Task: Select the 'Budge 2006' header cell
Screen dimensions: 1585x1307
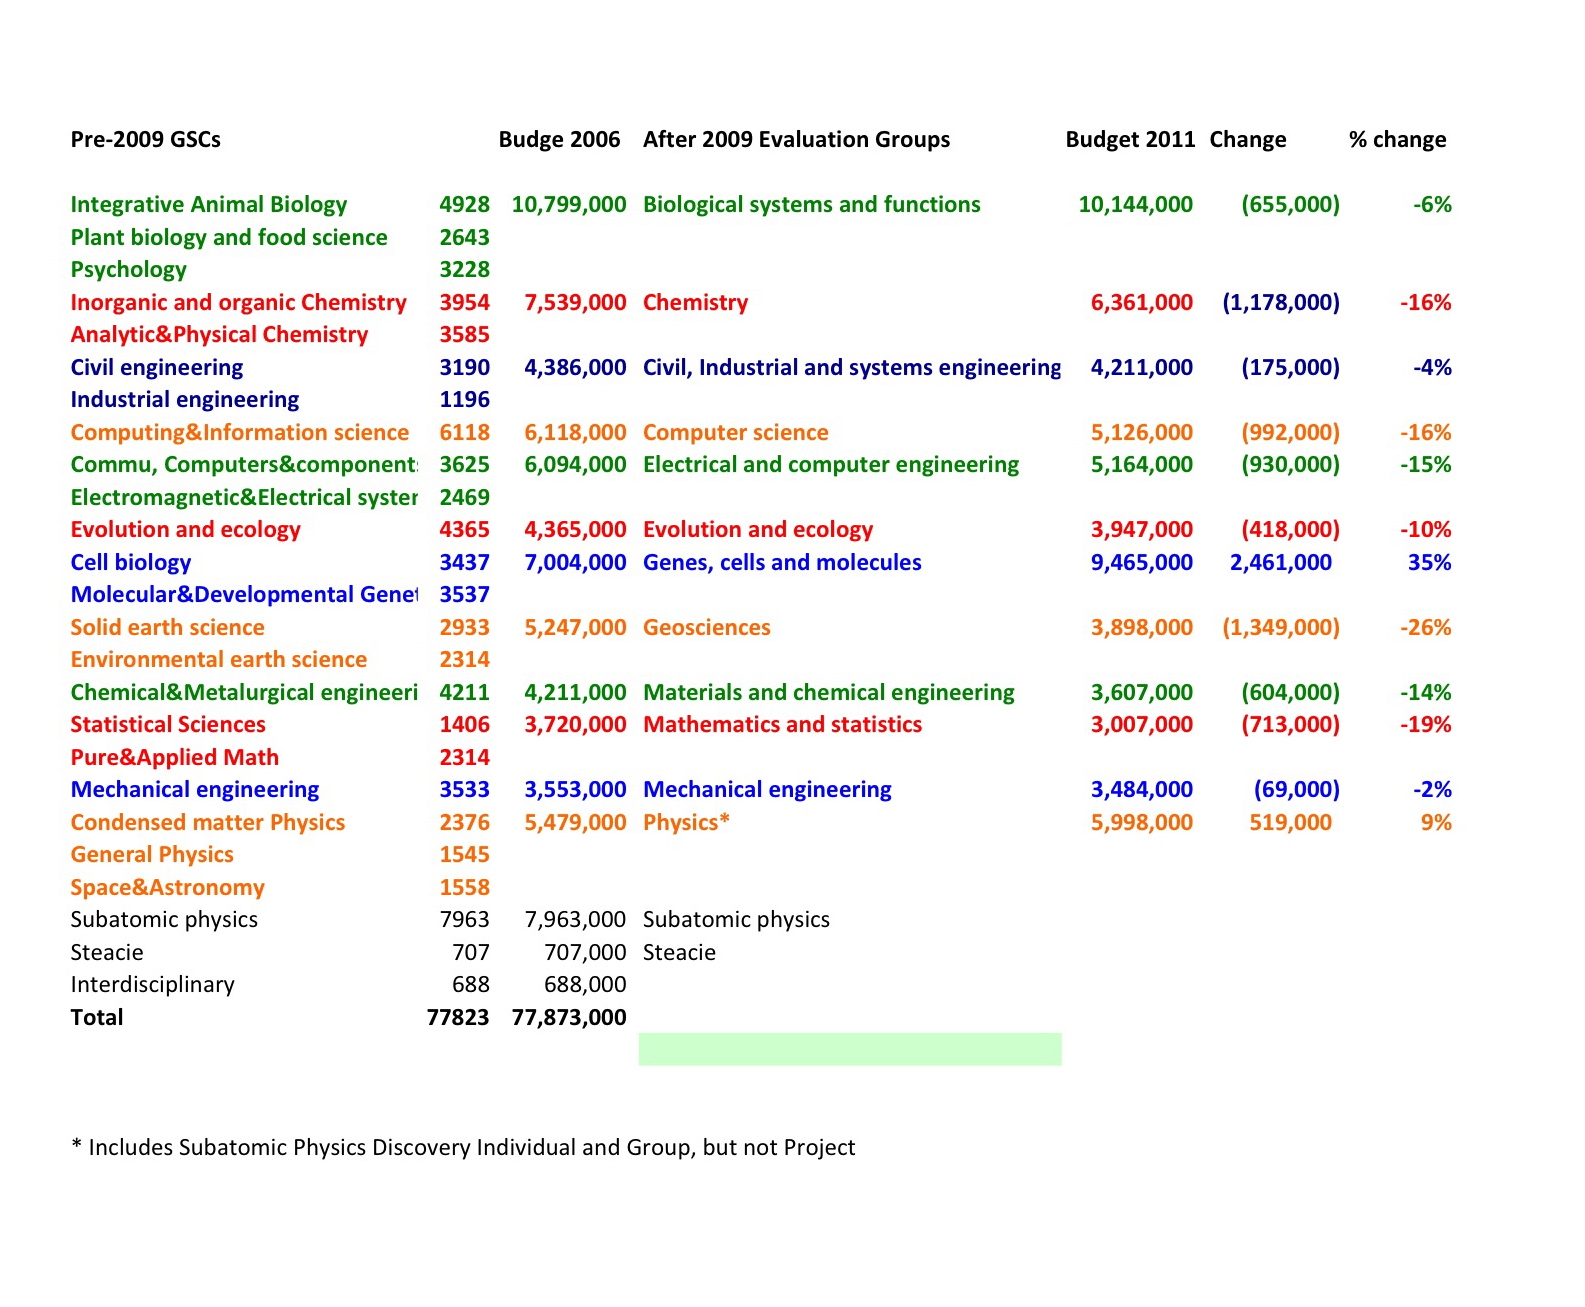Action: click(559, 140)
